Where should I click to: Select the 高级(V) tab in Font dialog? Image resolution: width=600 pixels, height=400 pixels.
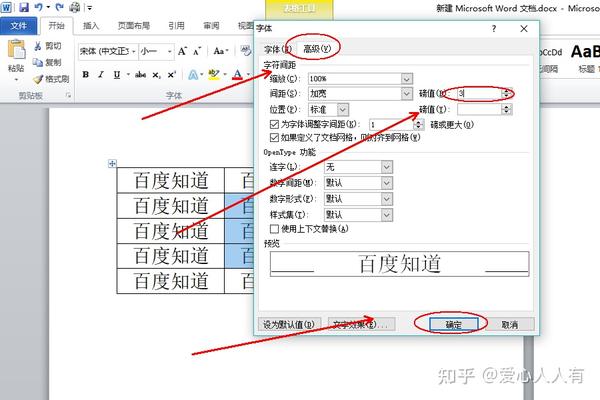coord(317,49)
